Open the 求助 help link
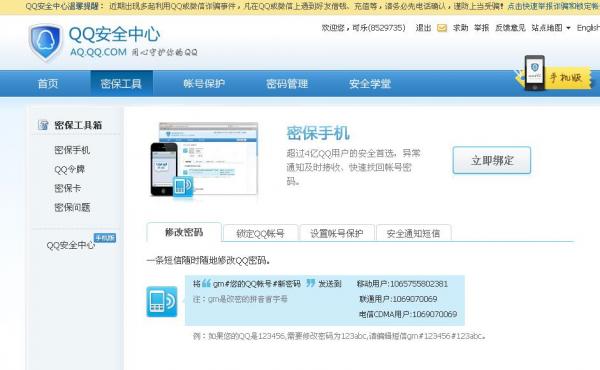 pos(460,28)
